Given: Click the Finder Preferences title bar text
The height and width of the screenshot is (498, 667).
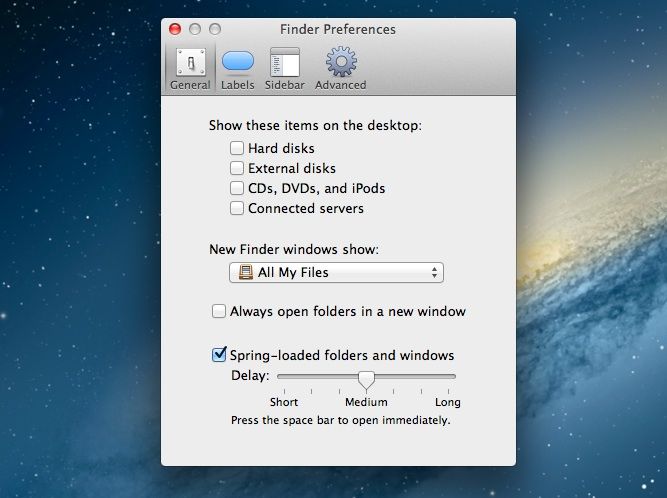Looking at the screenshot, I should [x=339, y=29].
